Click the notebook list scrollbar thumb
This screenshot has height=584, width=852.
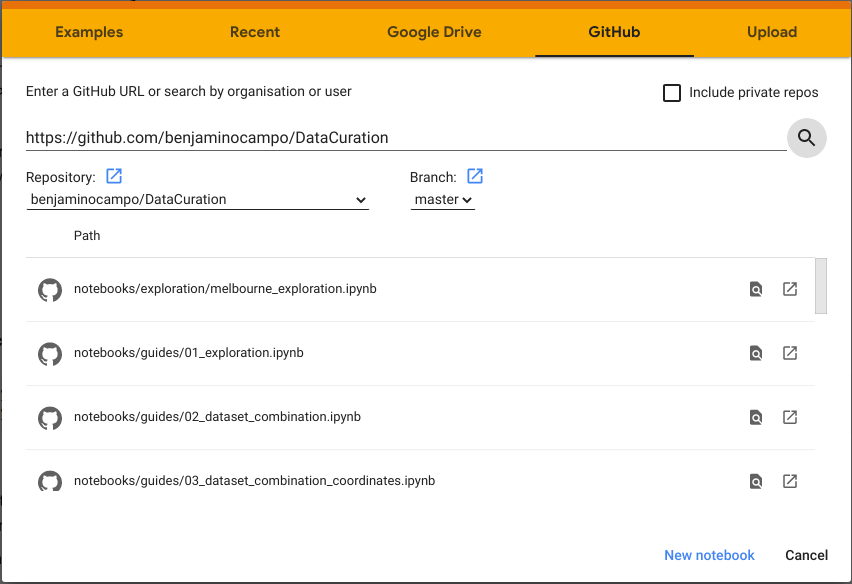pos(820,286)
